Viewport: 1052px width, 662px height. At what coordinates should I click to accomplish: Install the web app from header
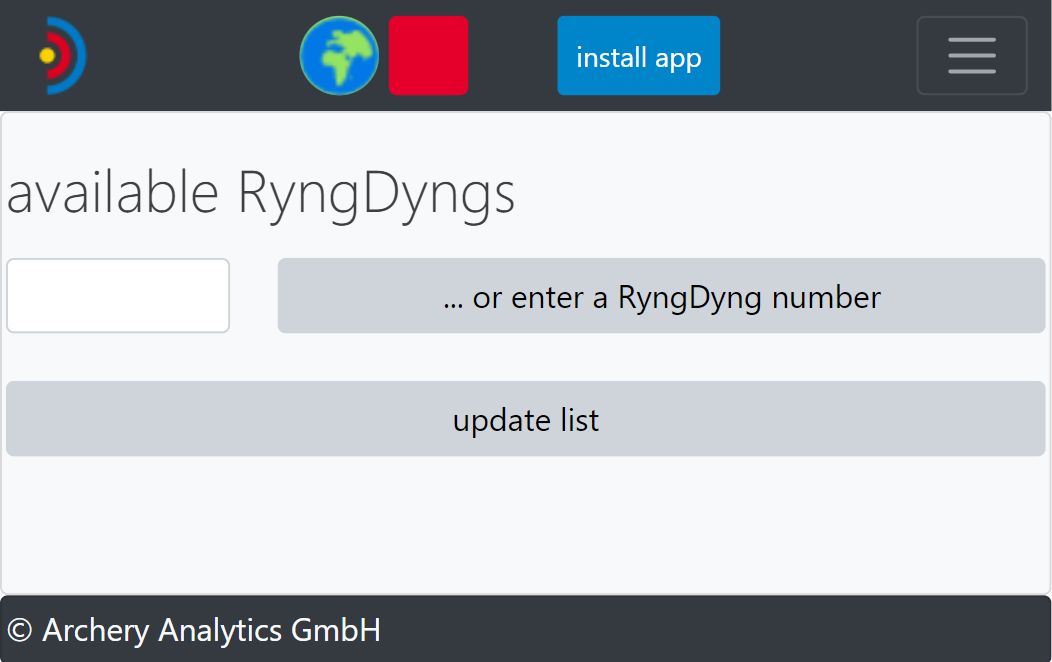tap(638, 56)
